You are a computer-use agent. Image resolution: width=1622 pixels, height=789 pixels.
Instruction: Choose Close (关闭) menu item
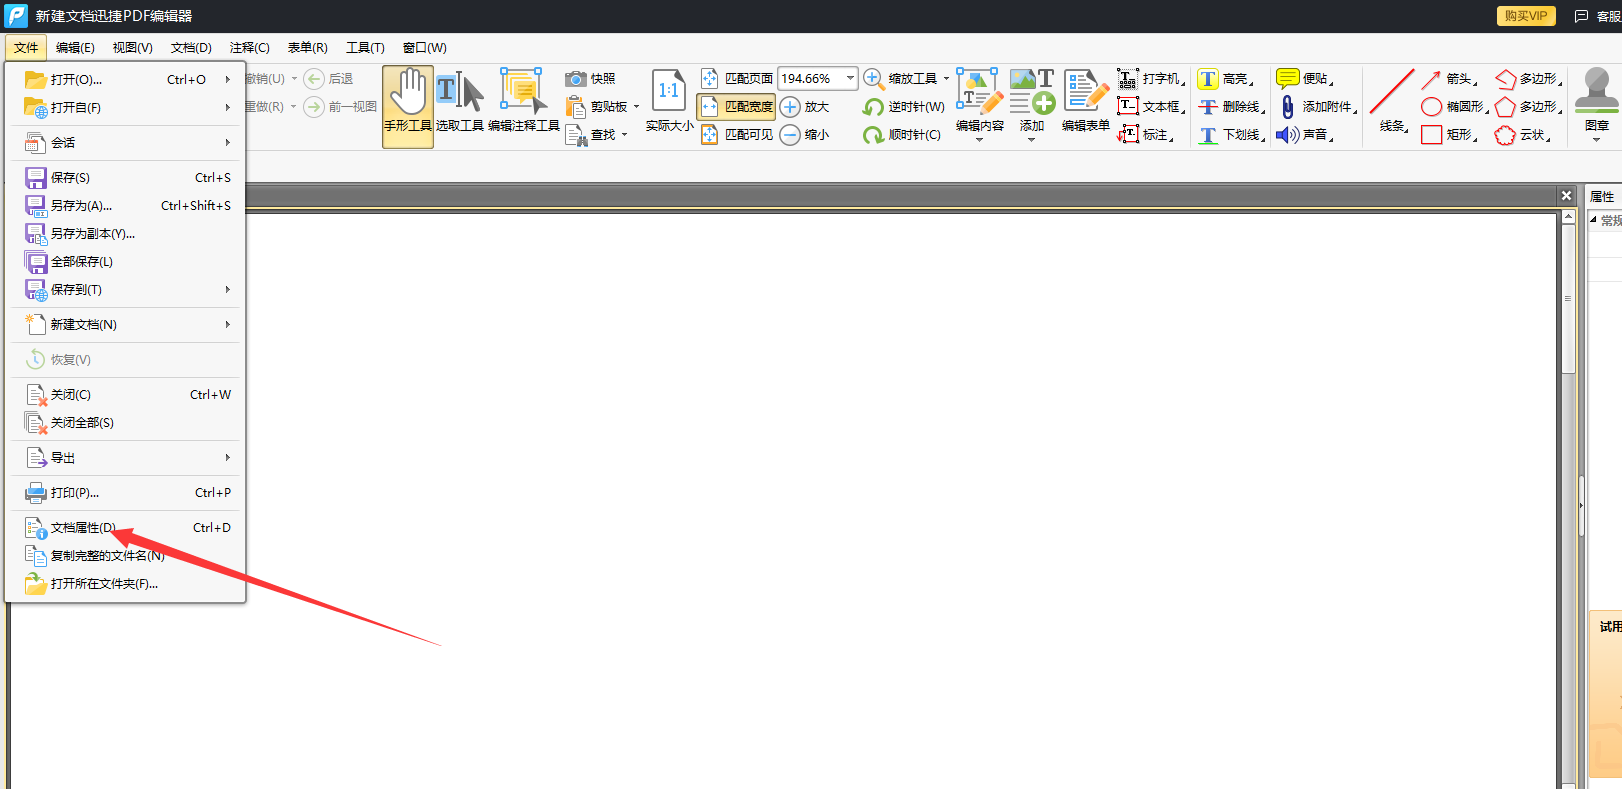pyautogui.click(x=125, y=395)
